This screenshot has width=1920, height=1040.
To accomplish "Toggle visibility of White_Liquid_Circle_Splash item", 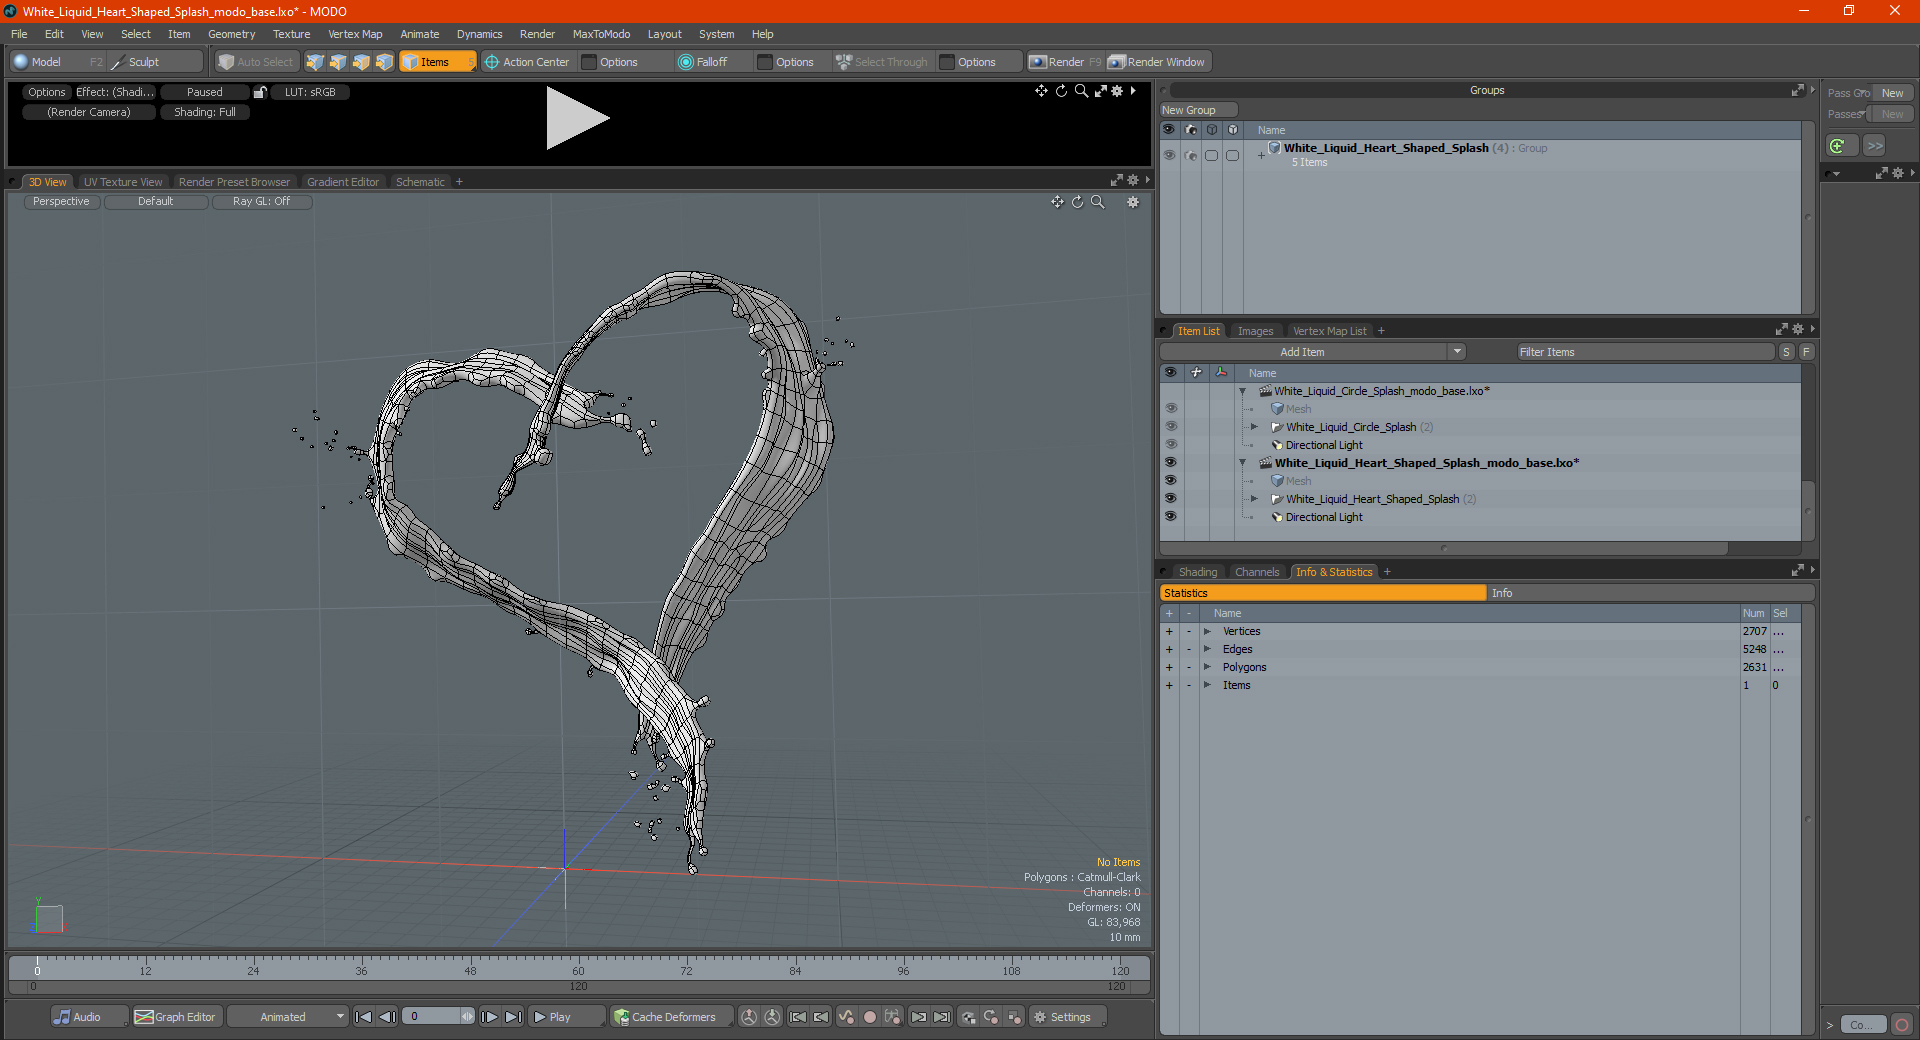I will [x=1170, y=427].
